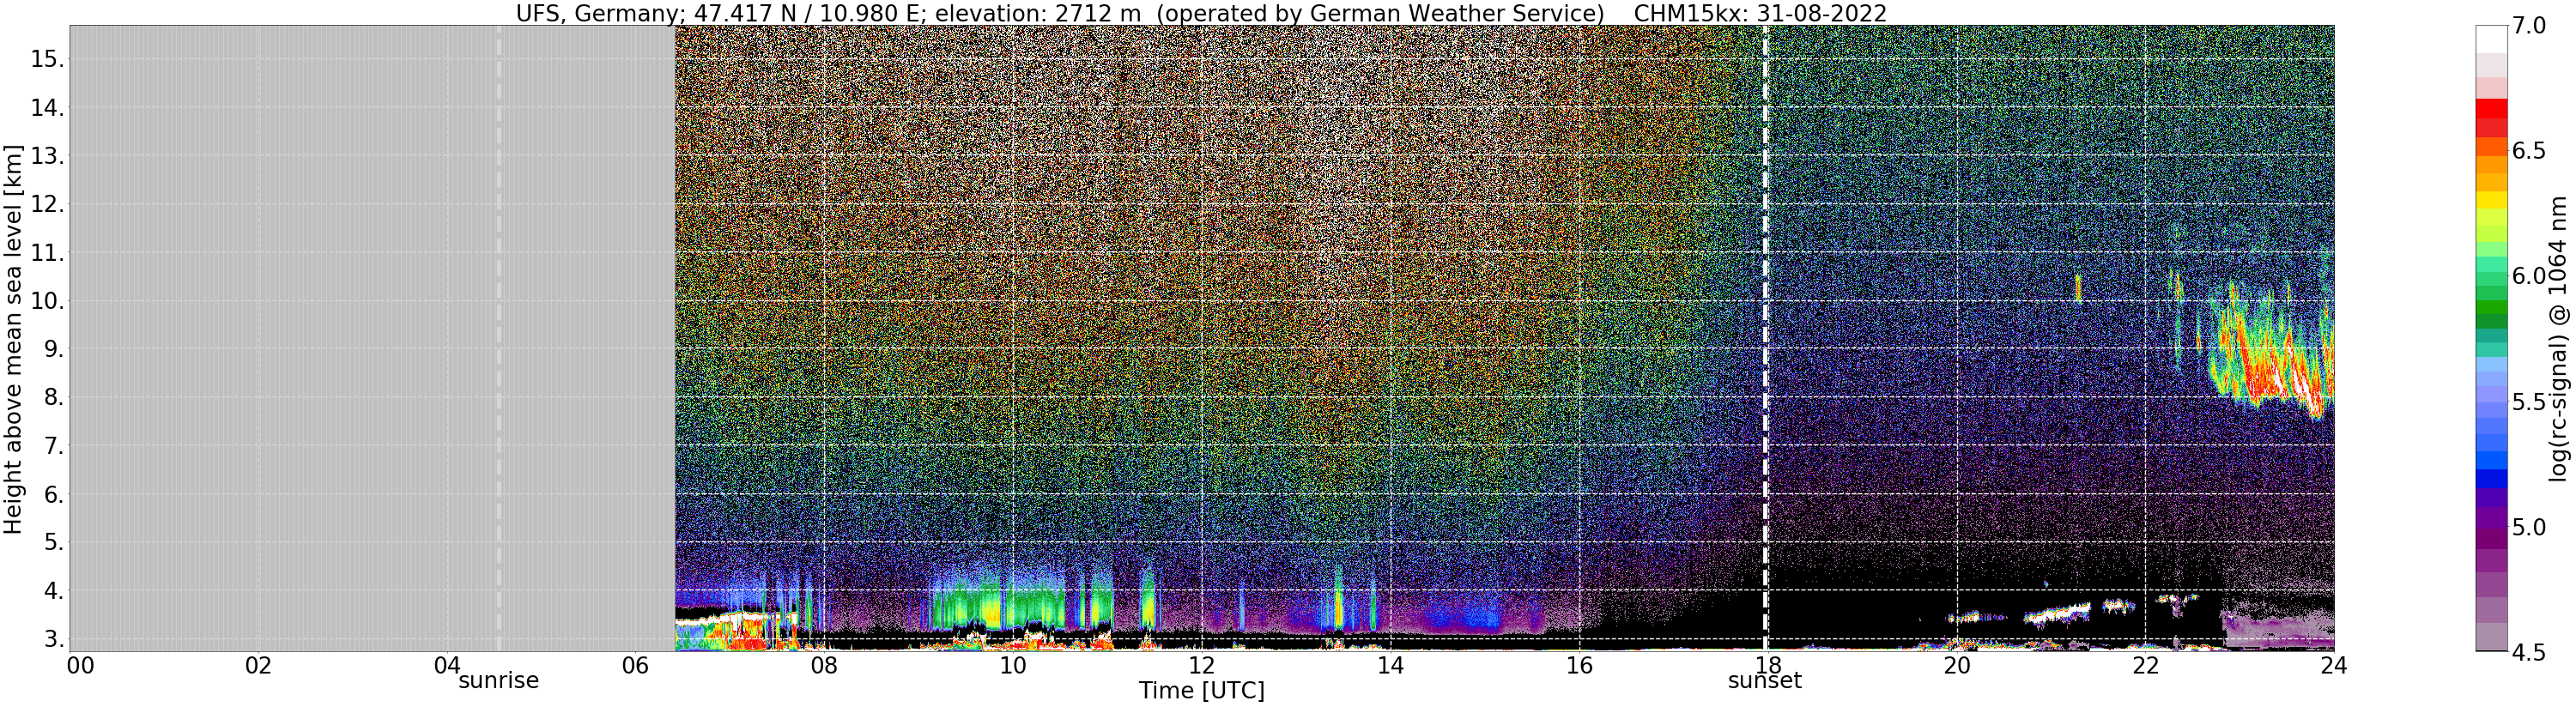Click the colorbar label 'log(rc-signal) @ 1064 nm'

[2557, 339]
